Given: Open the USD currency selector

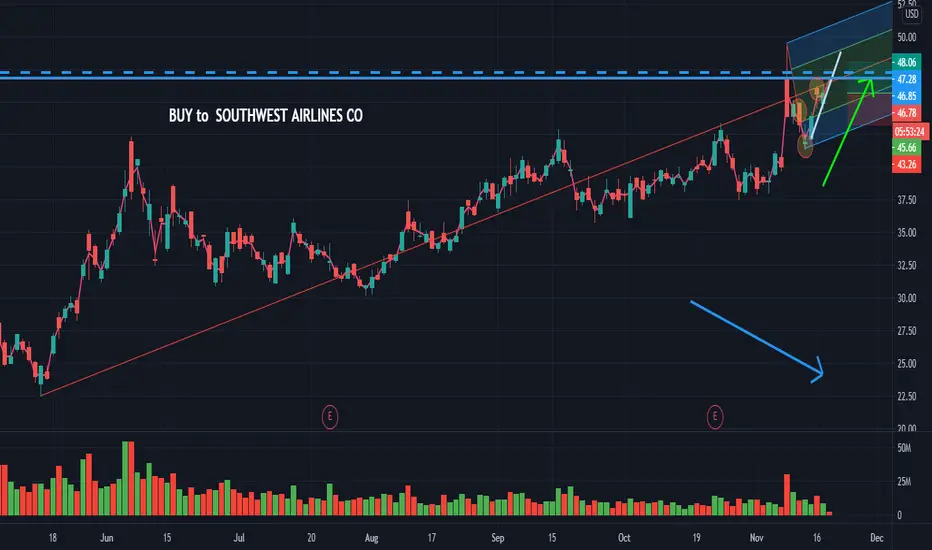Looking at the screenshot, I should pos(911,13).
